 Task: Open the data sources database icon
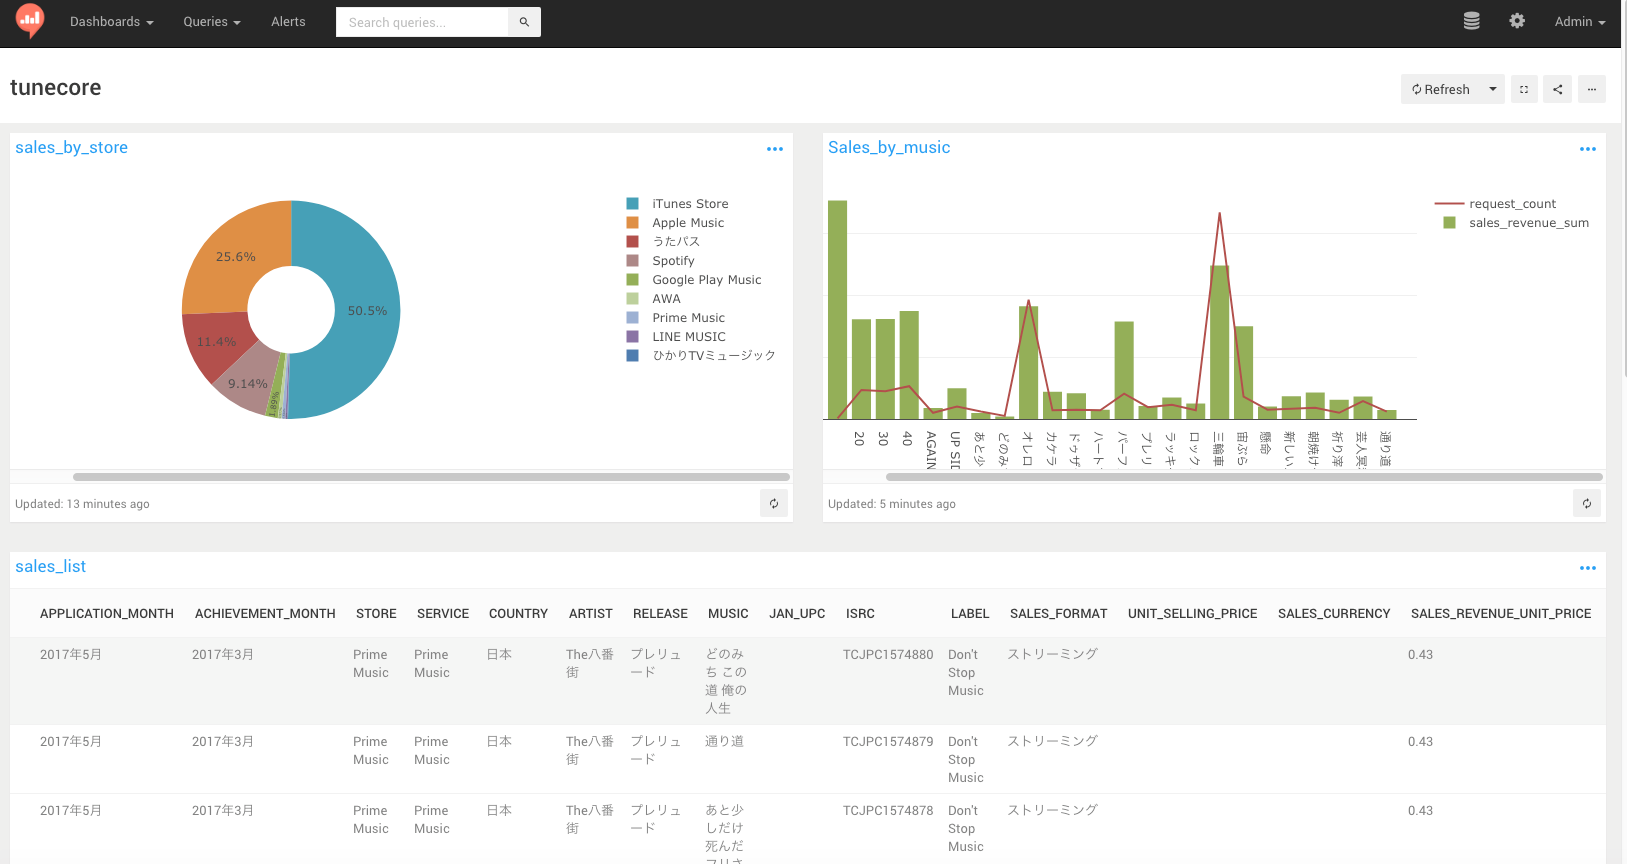coord(1471,21)
